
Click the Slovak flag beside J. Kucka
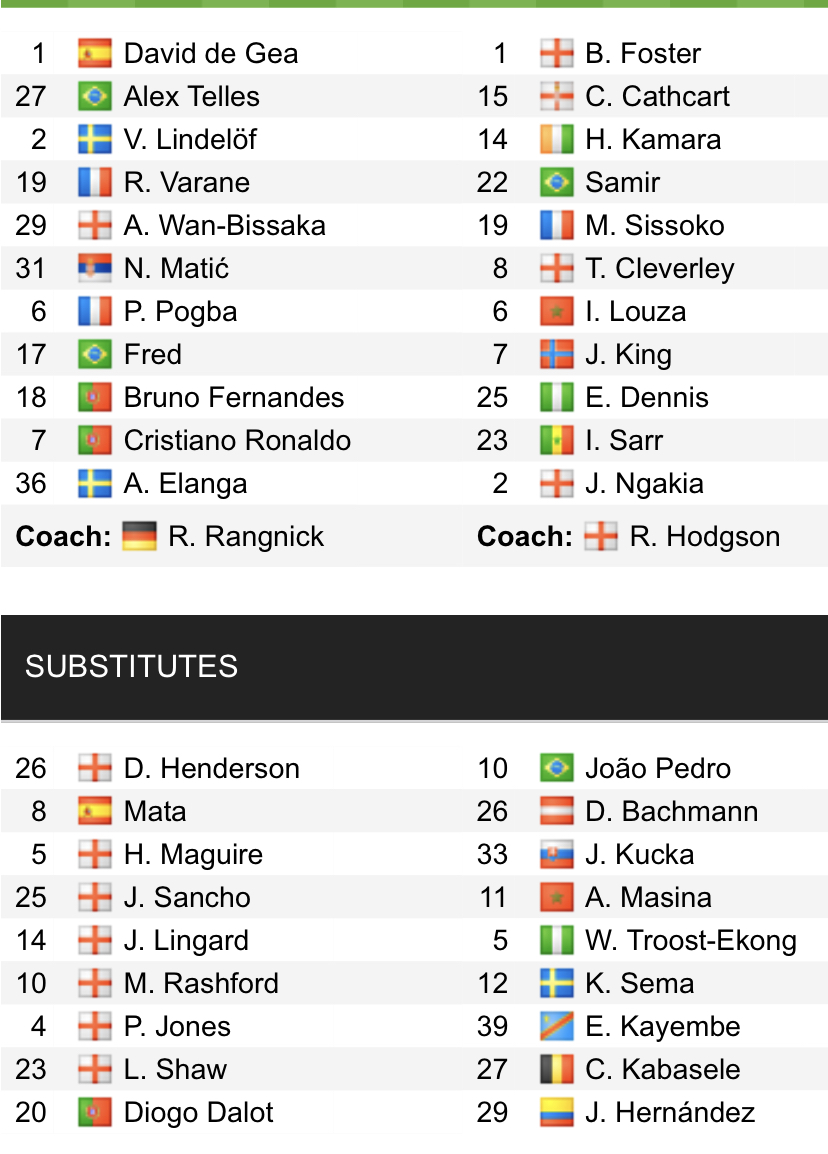click(556, 854)
